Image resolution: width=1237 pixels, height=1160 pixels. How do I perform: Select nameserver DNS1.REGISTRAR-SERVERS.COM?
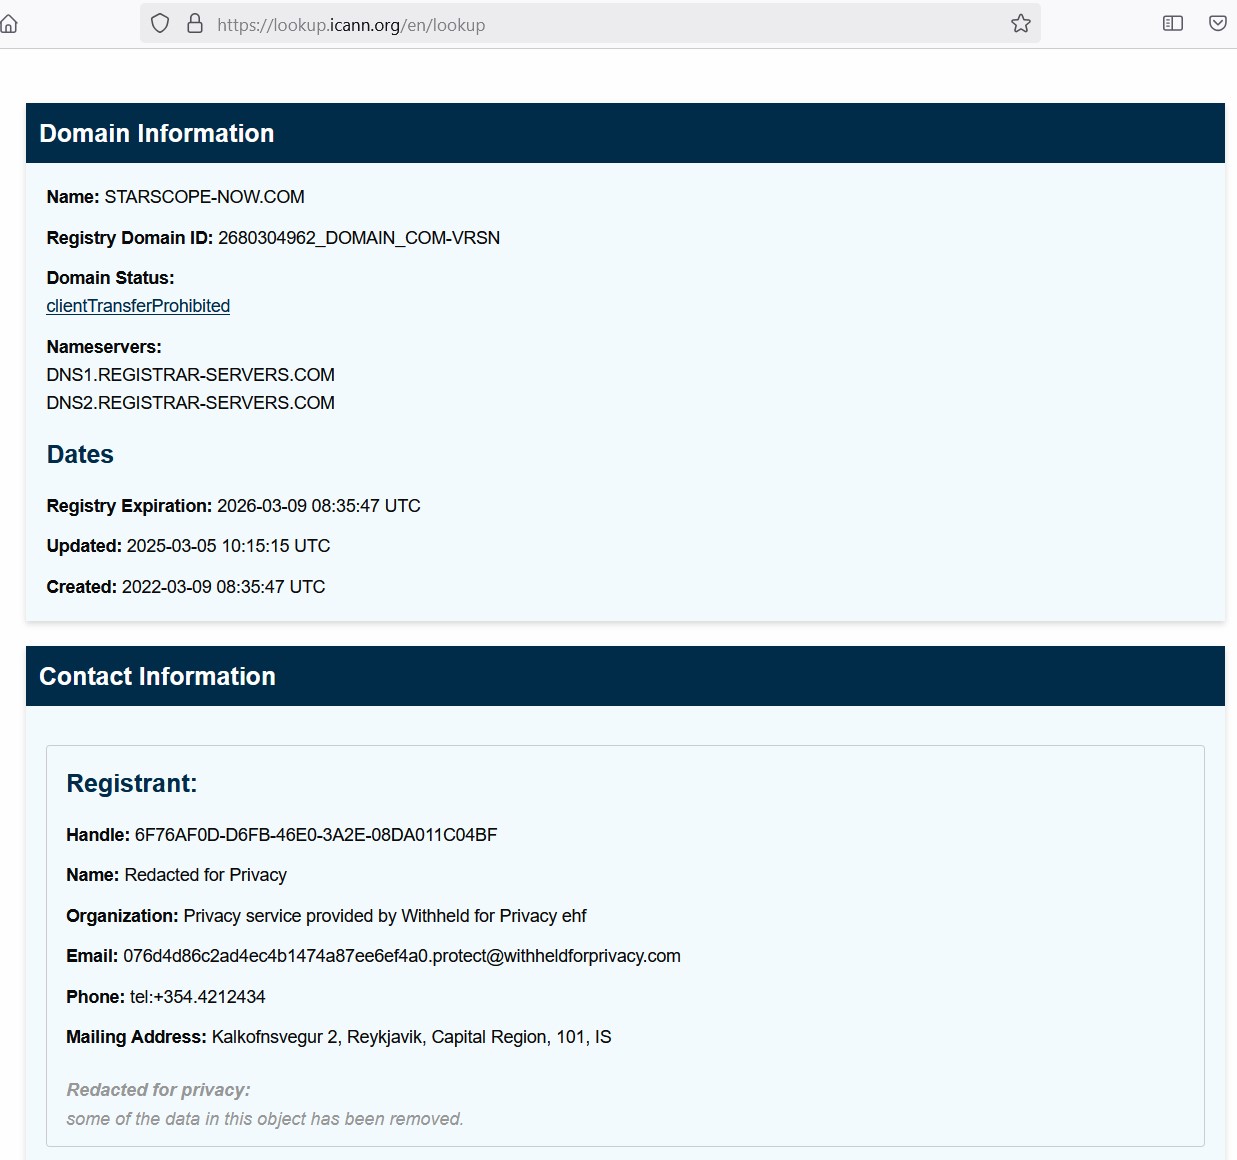coord(191,375)
